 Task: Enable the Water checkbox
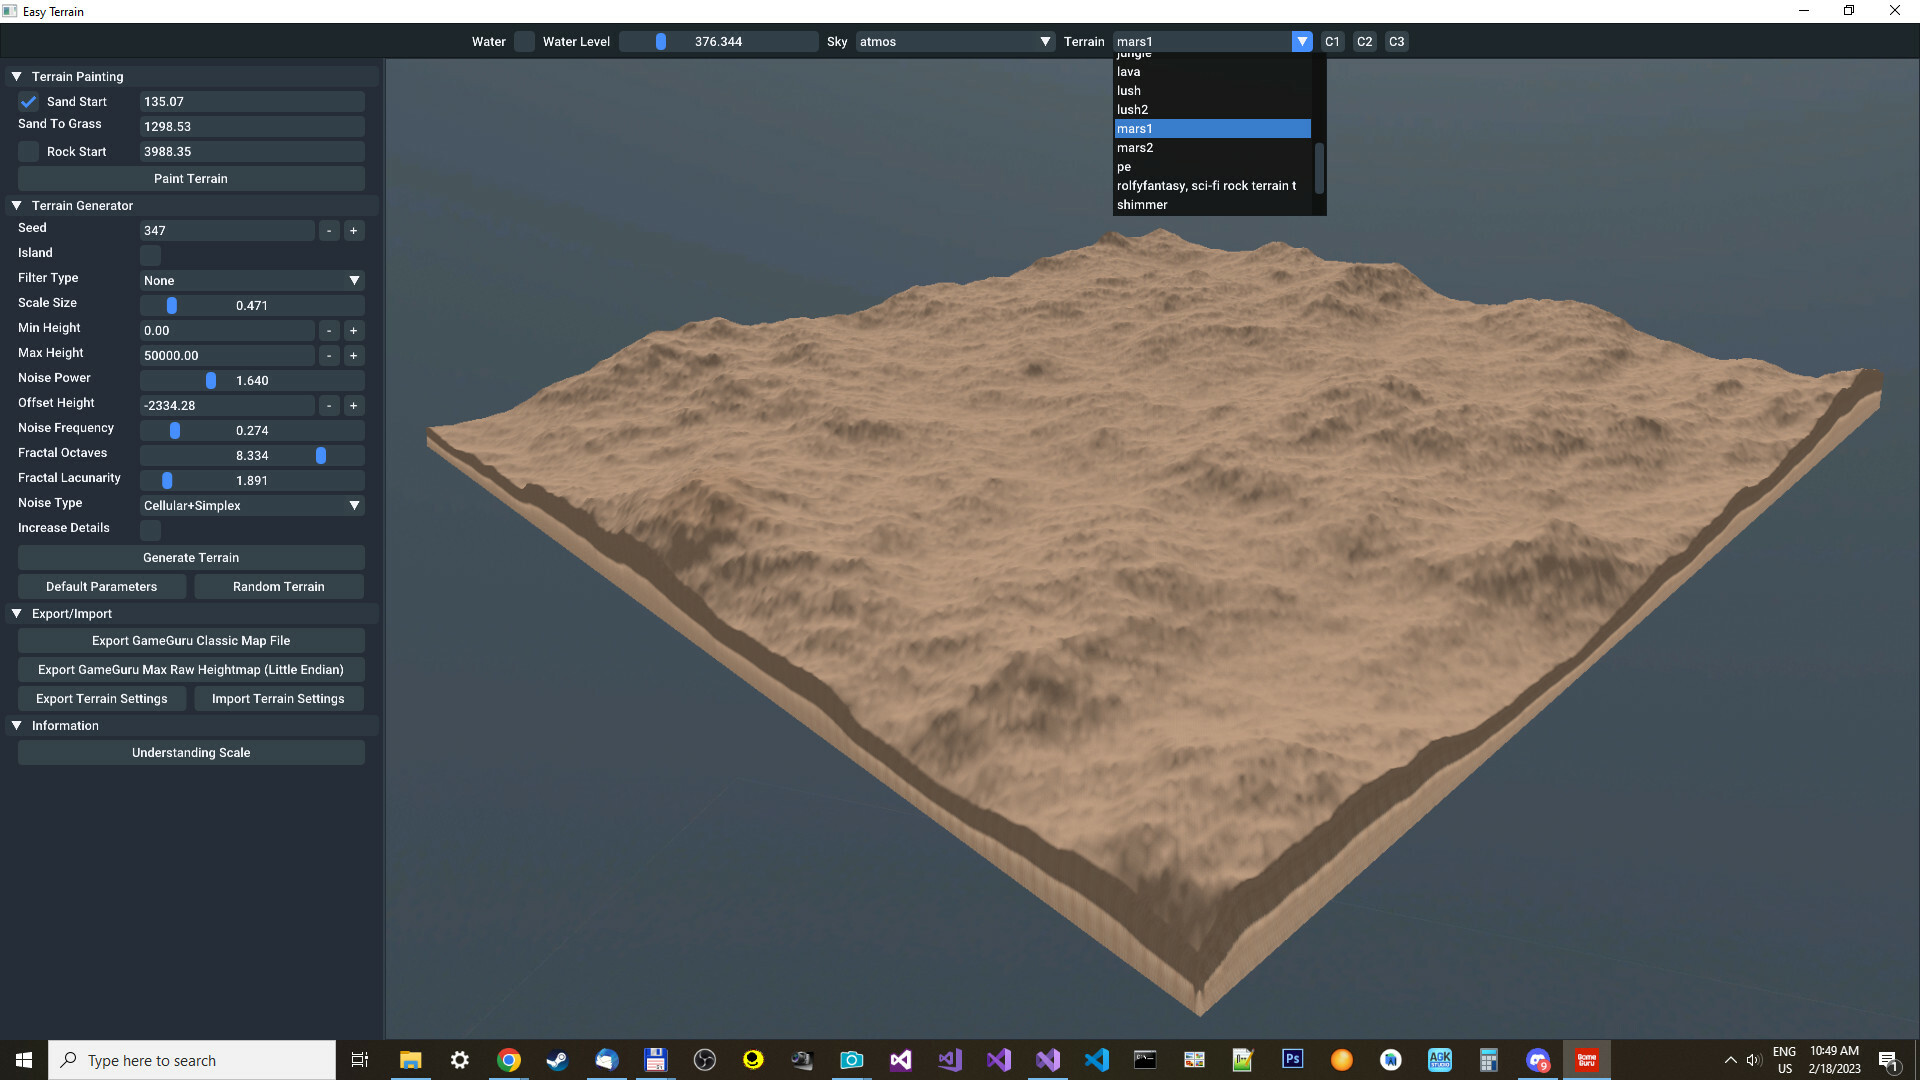tap(524, 41)
